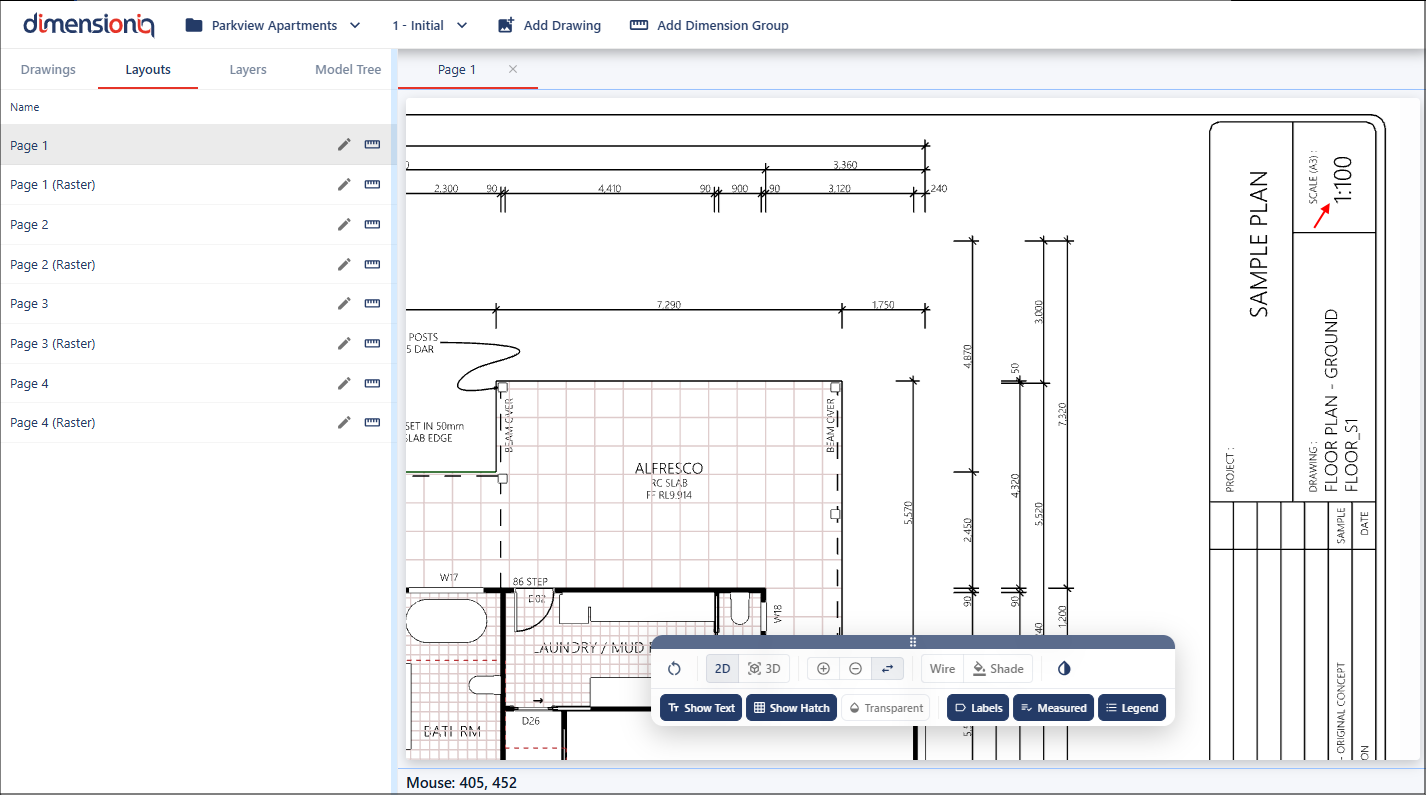Expand the 1 - Initial revision dropdown

pos(430,26)
